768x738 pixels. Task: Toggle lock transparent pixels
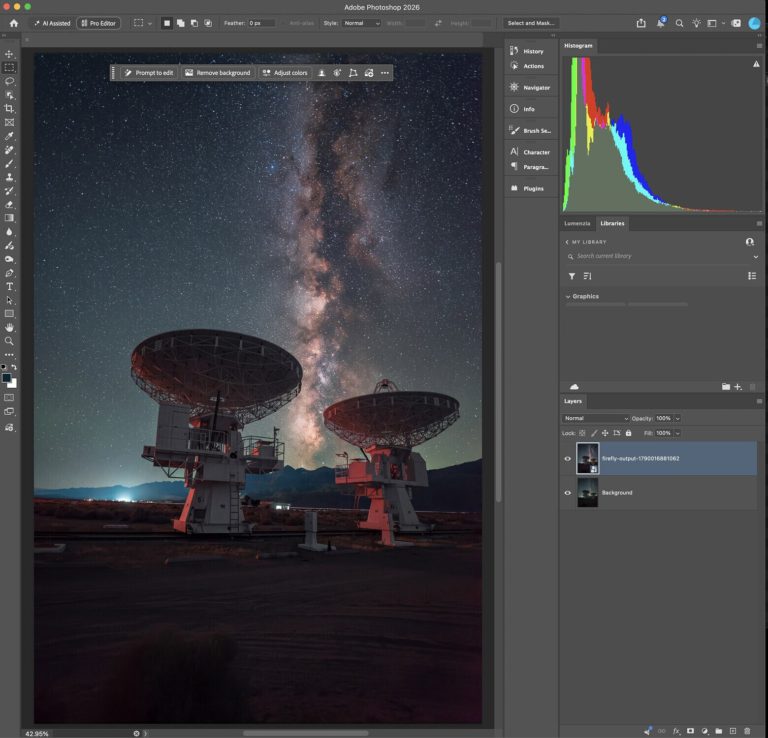coord(582,433)
